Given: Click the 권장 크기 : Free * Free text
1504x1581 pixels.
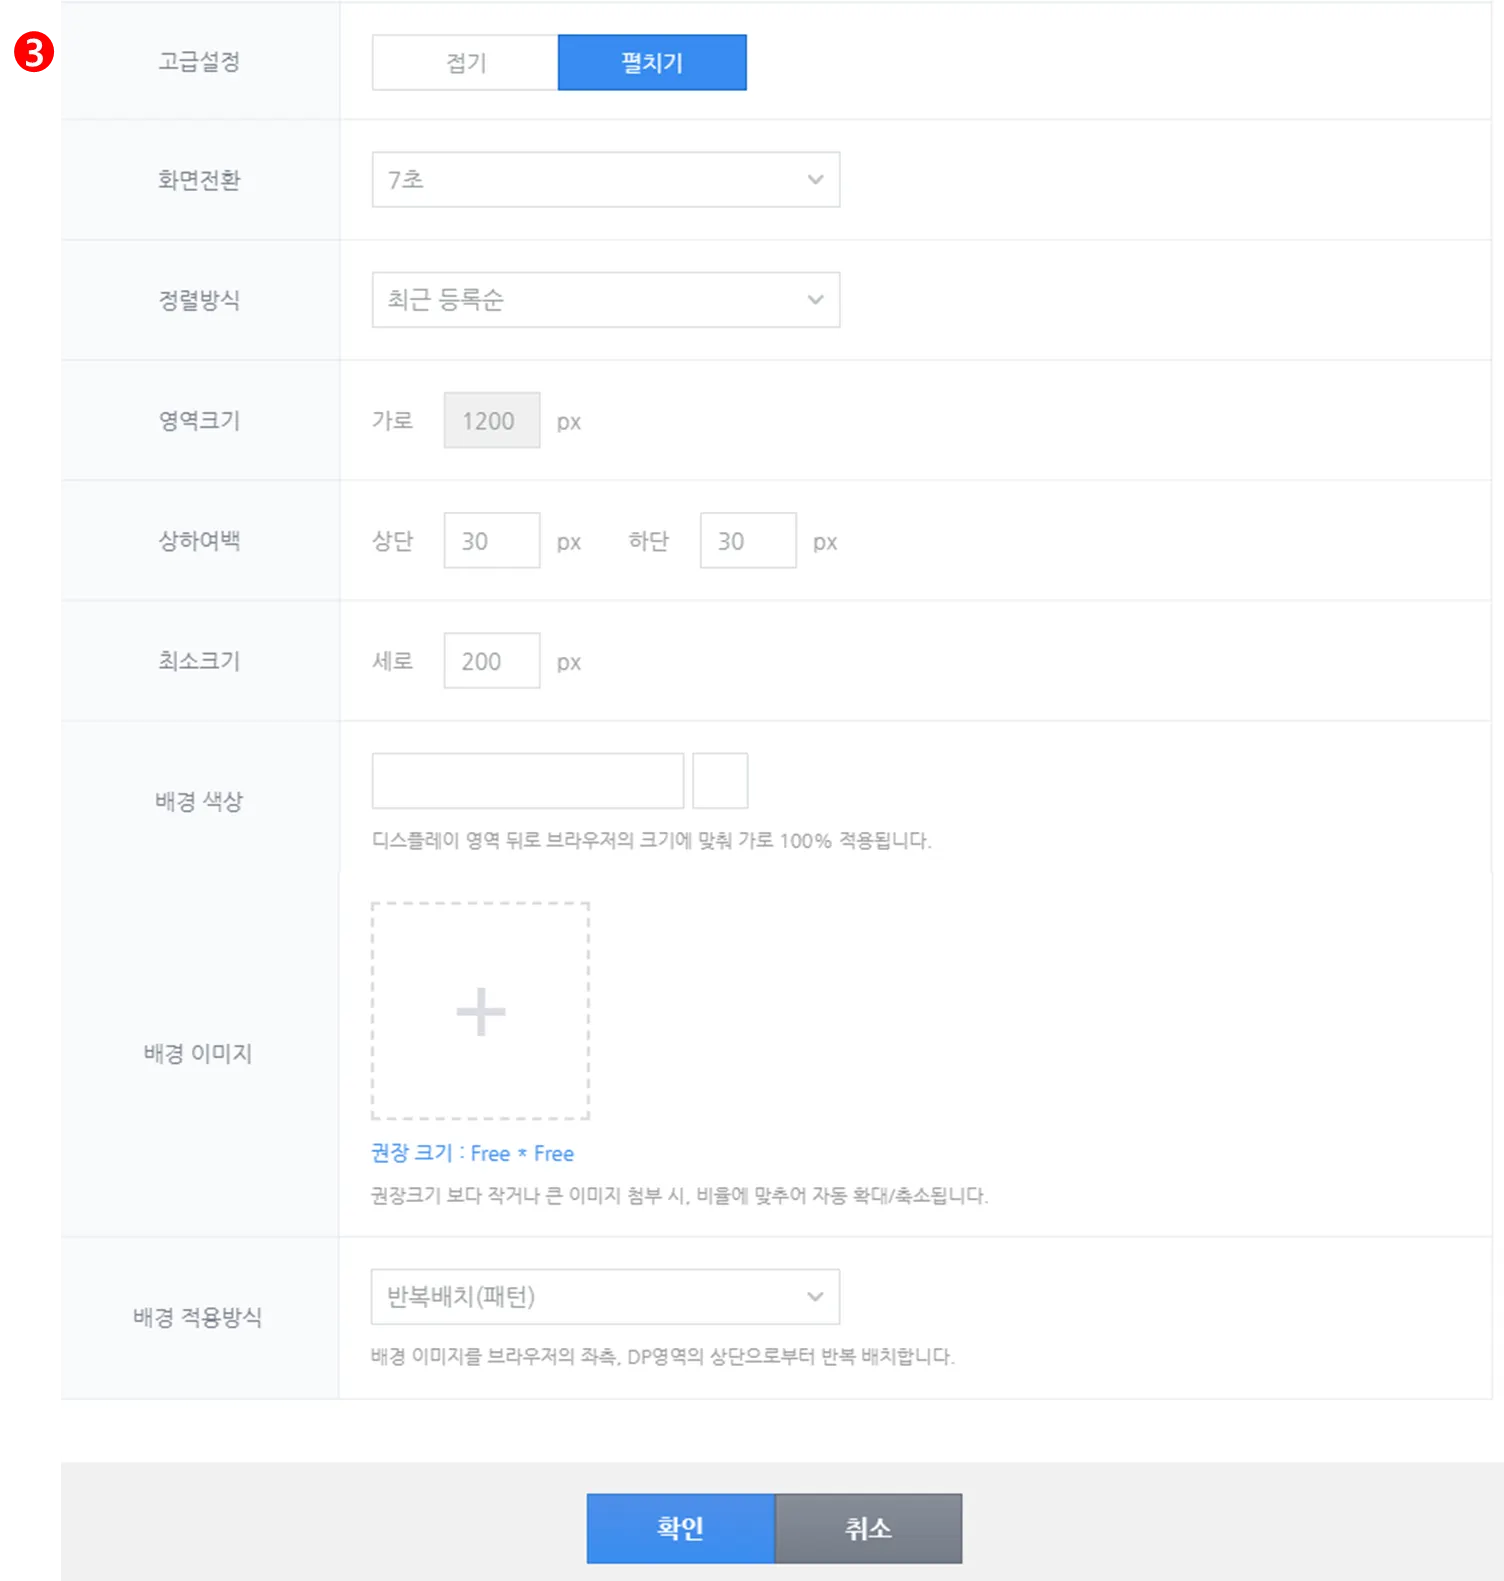Looking at the screenshot, I should 472,1153.
